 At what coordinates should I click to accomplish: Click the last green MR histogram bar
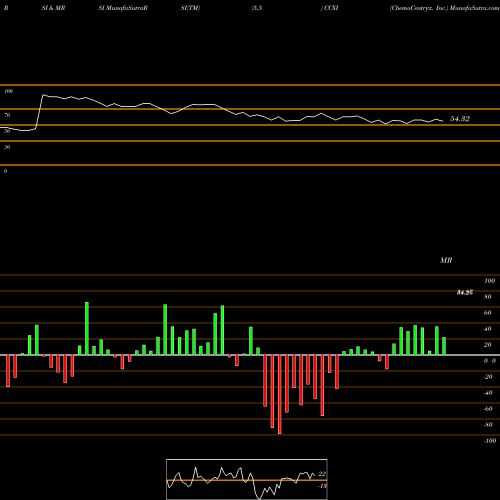tap(444, 346)
